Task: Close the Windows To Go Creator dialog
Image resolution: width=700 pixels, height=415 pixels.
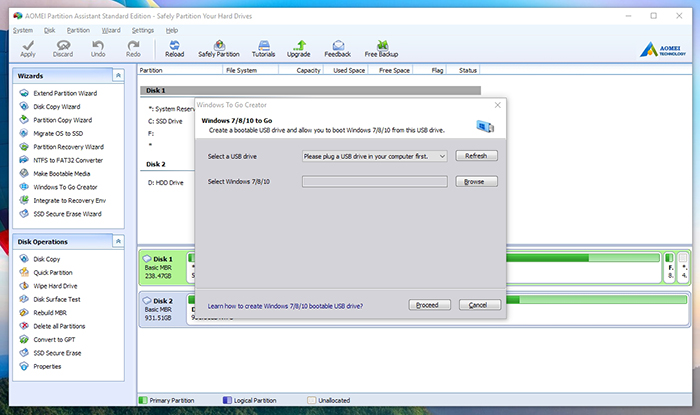Action: 498,105
